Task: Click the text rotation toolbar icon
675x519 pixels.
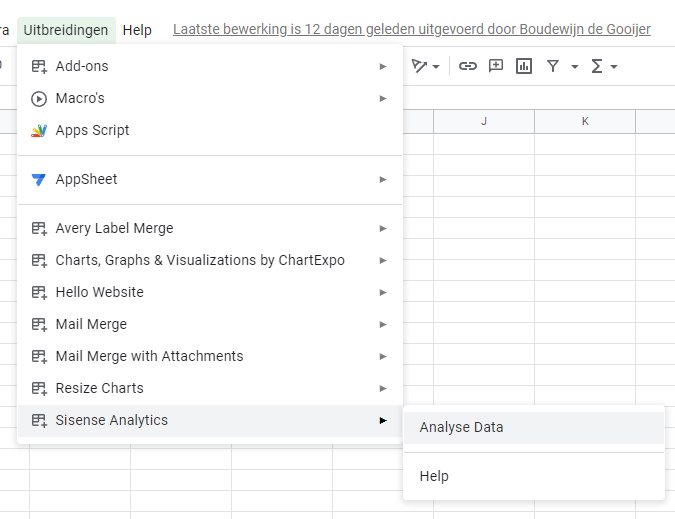Action: (419, 66)
